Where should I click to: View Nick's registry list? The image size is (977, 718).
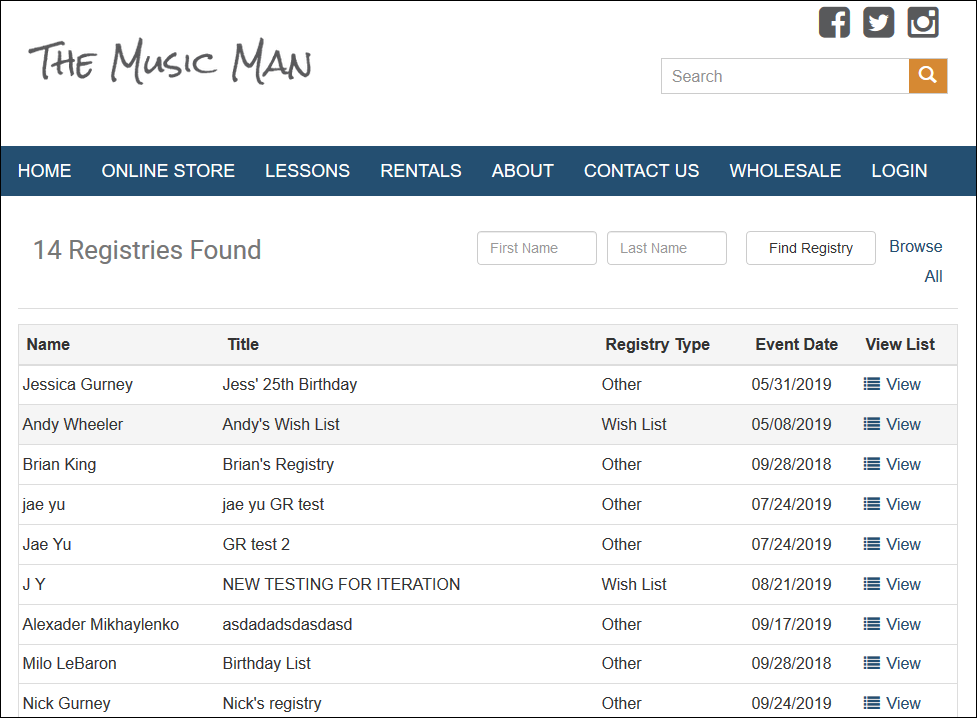903,703
